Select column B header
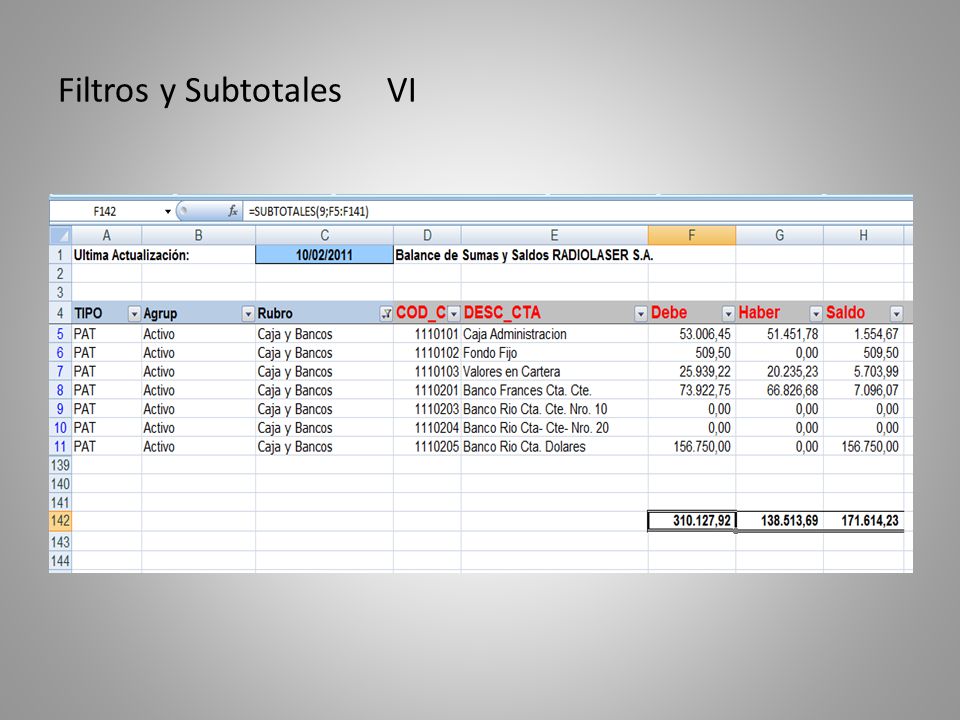The image size is (960, 720). point(198,235)
